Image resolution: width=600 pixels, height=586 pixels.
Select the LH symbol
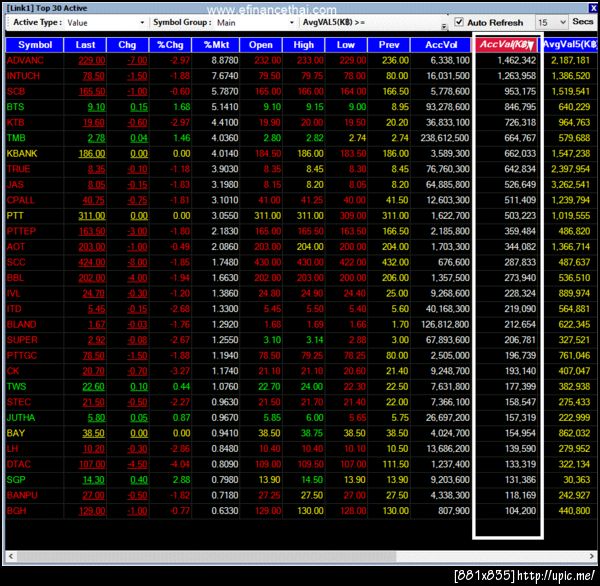12,449
